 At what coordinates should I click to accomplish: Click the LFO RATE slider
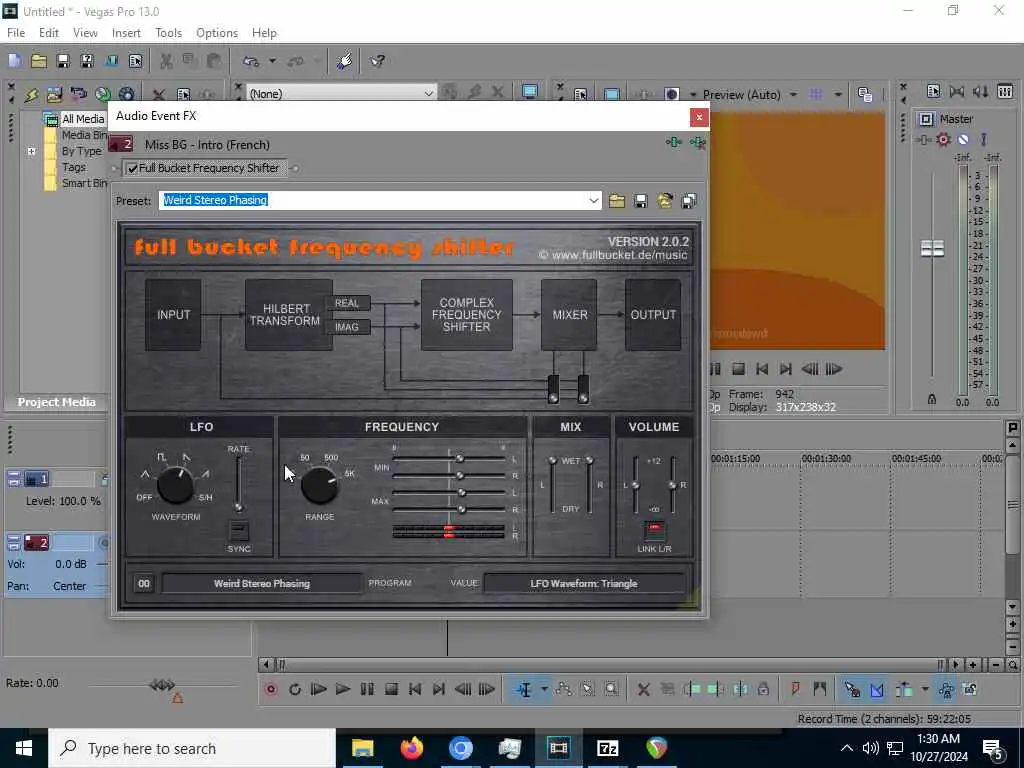239,484
